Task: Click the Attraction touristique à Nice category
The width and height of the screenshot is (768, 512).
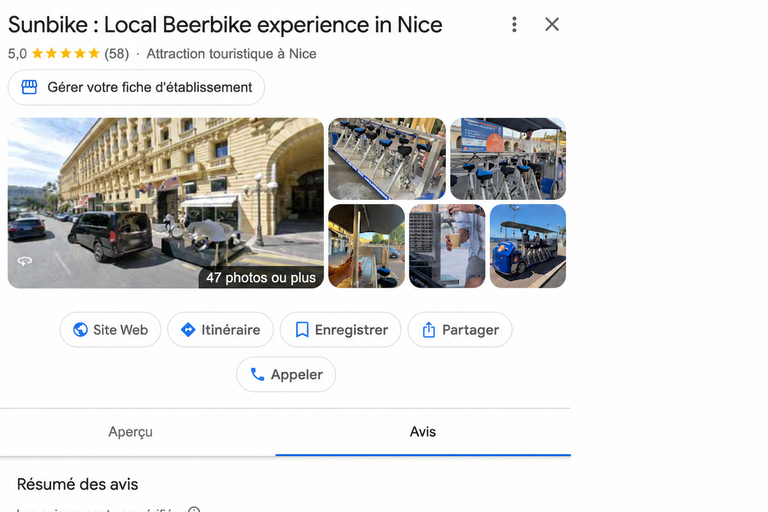Action: (x=231, y=54)
